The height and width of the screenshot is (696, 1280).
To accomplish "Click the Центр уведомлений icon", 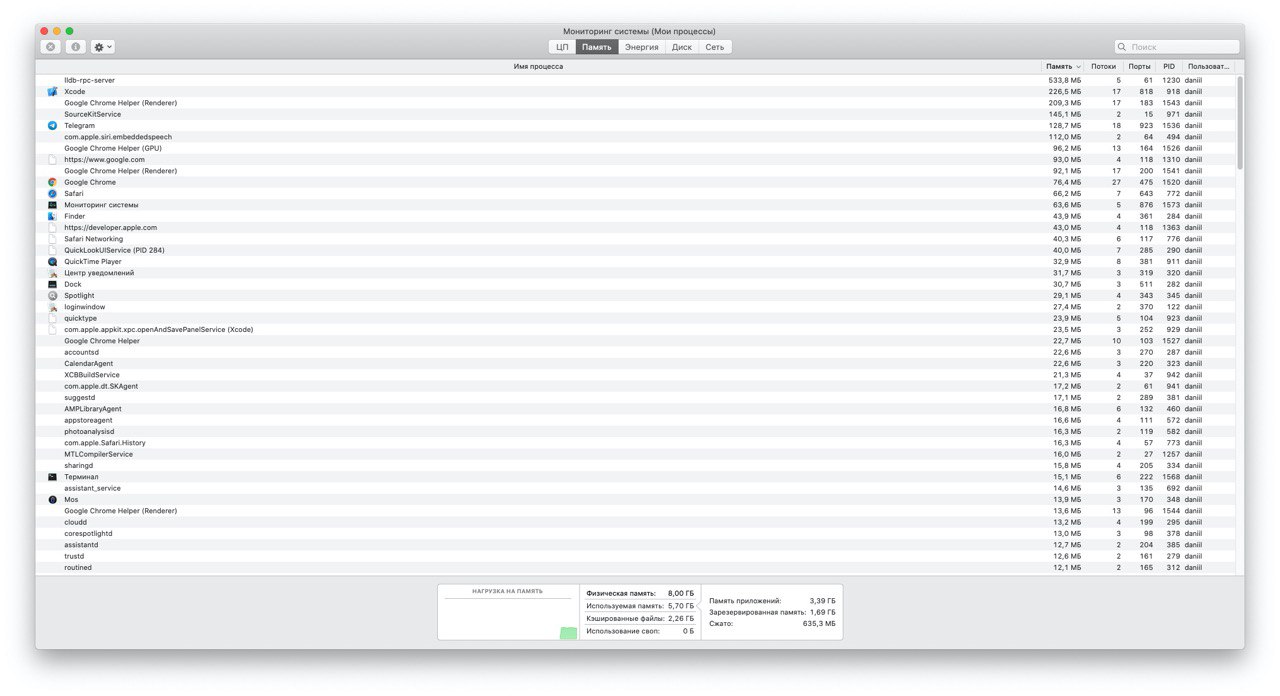I will click(x=53, y=273).
